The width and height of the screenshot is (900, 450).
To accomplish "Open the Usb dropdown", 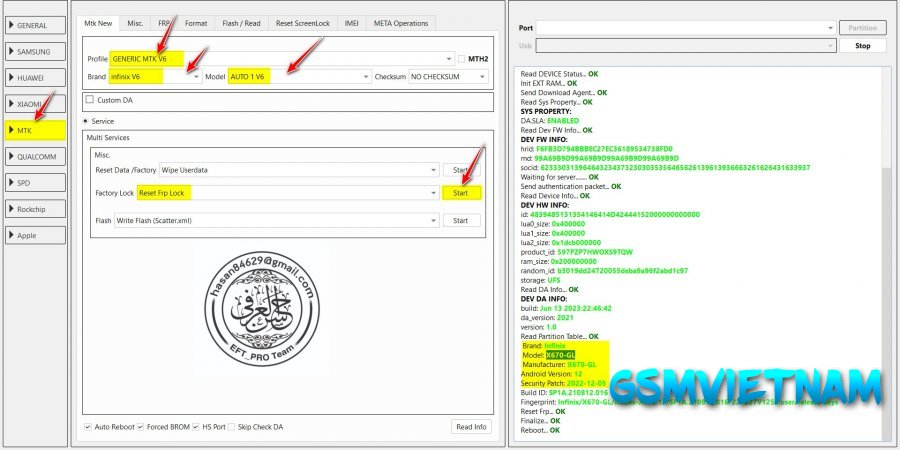I will click(686, 46).
